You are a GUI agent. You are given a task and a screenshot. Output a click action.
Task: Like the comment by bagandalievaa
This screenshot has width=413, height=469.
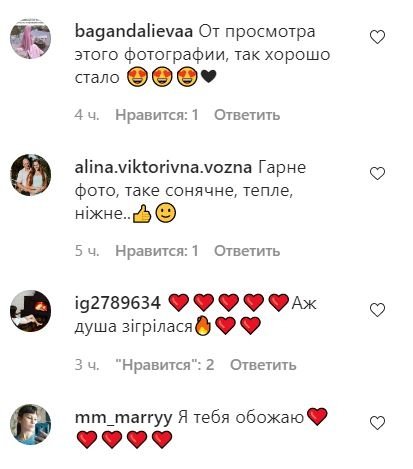click(377, 37)
